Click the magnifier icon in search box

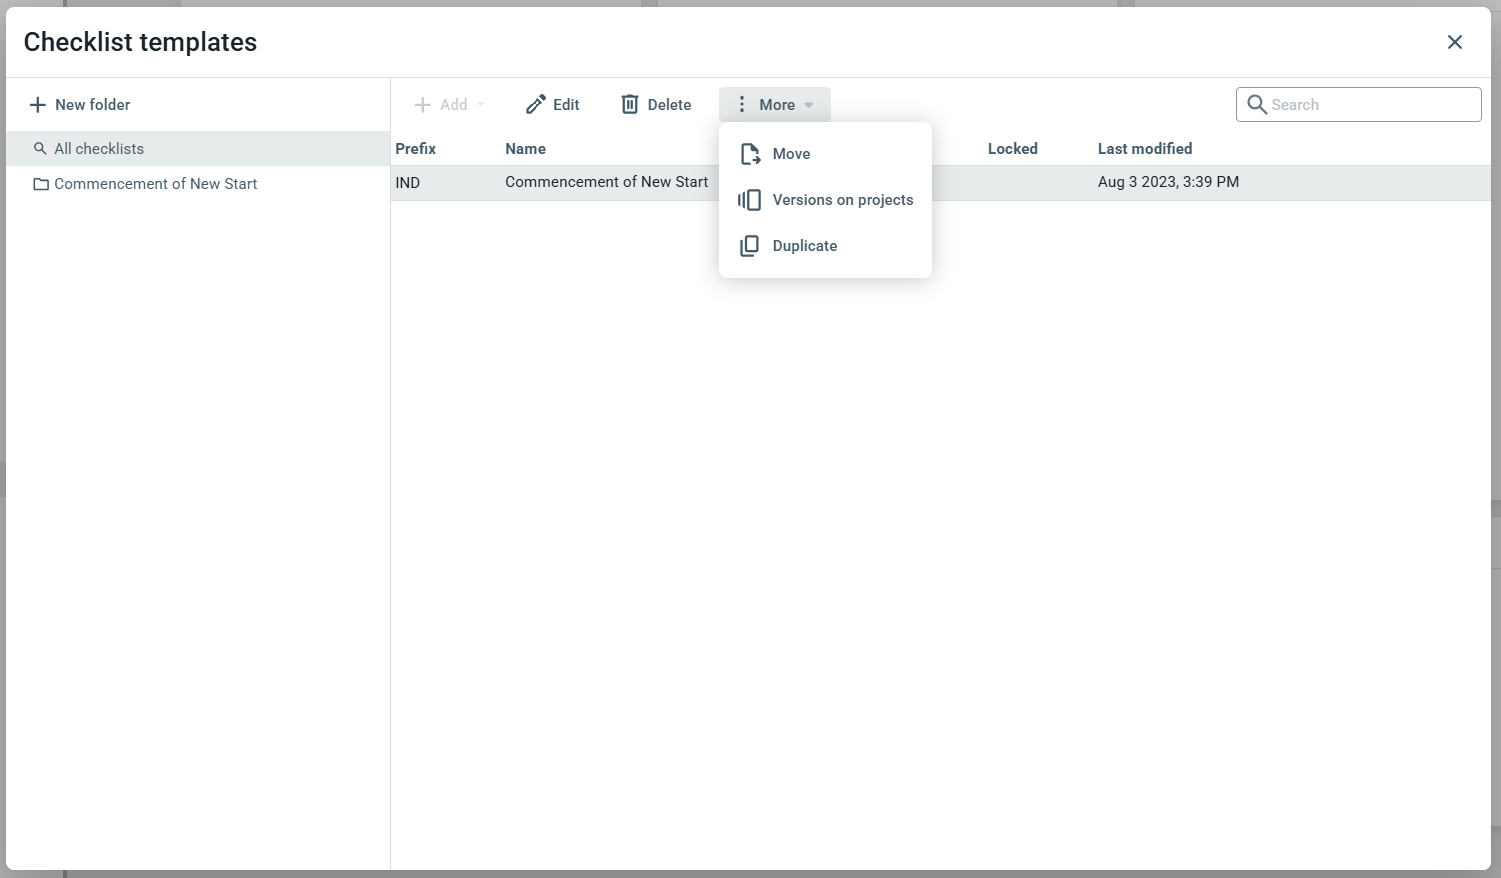1257,105
